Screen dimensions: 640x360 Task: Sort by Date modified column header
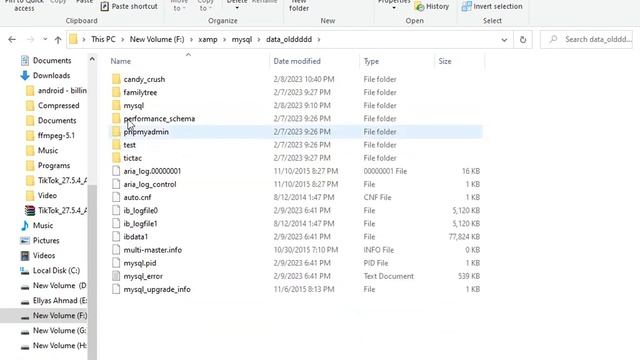(297, 61)
